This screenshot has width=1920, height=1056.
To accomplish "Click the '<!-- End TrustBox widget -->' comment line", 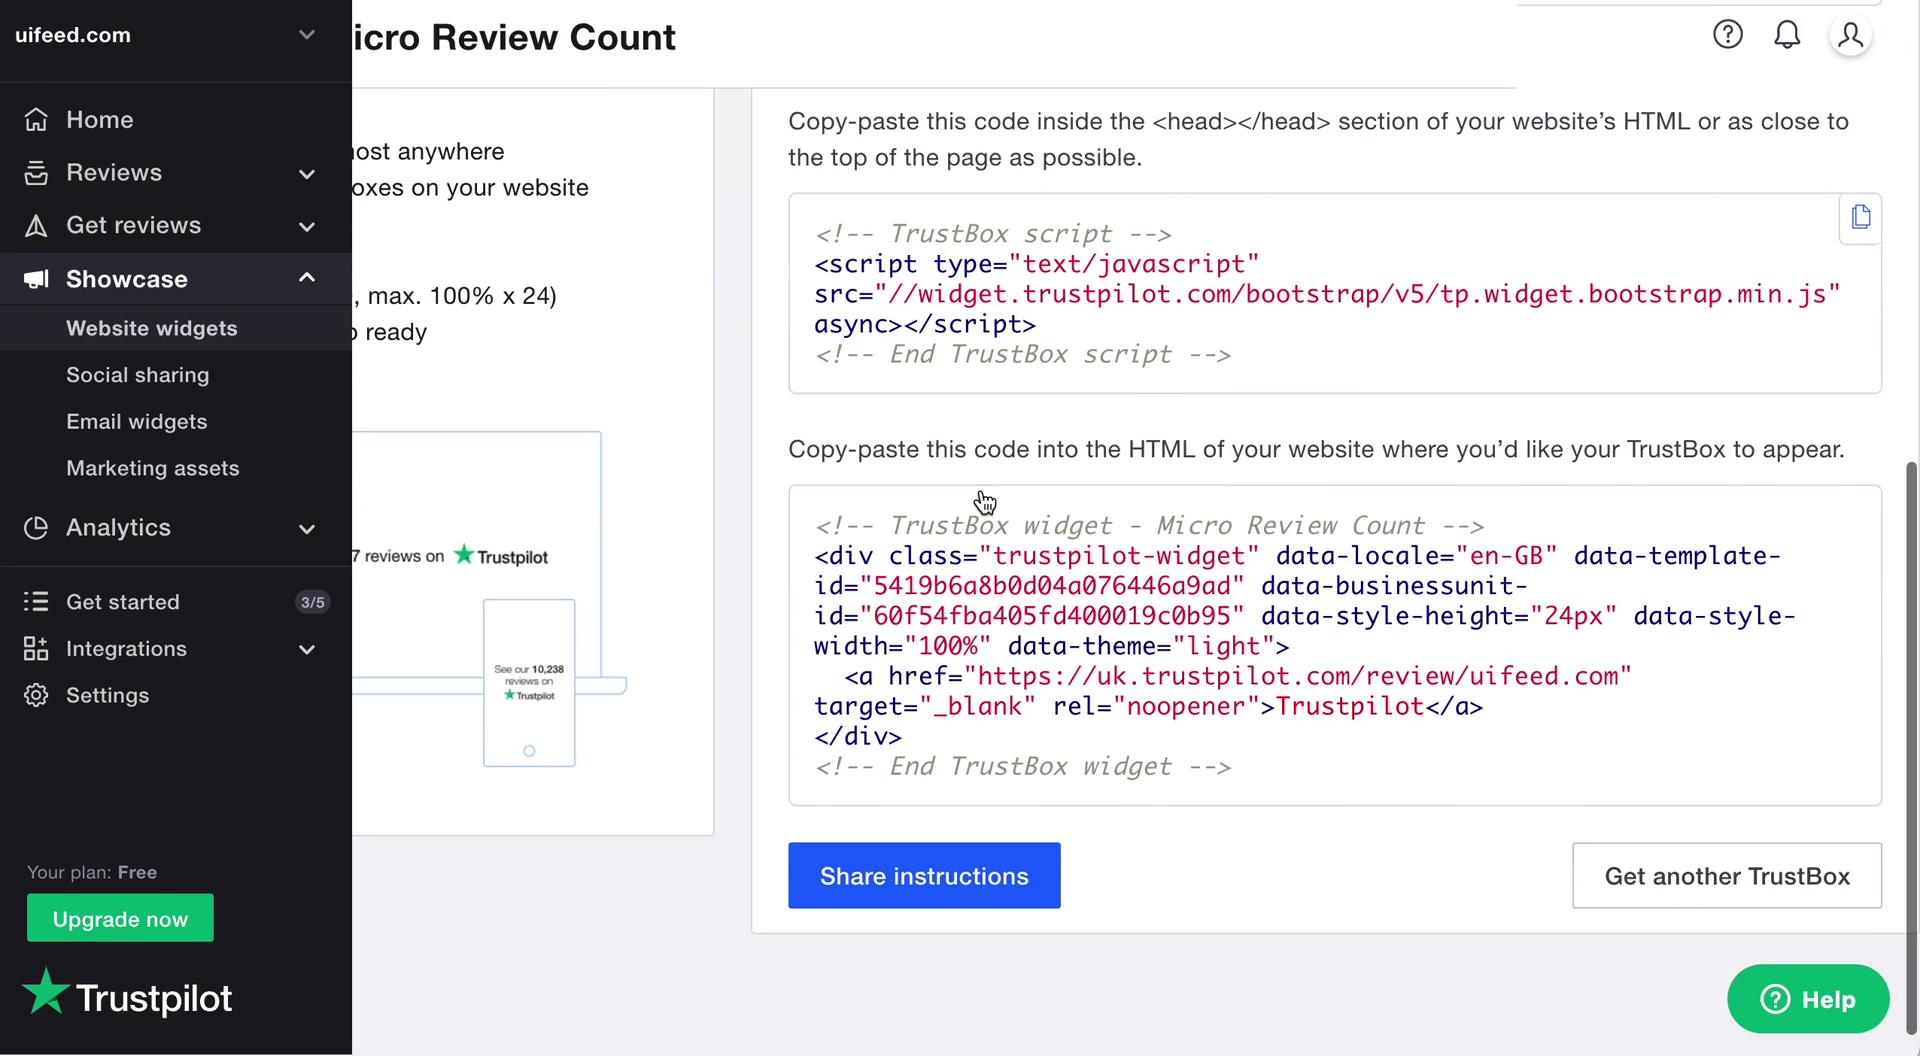I will pos(1023,767).
